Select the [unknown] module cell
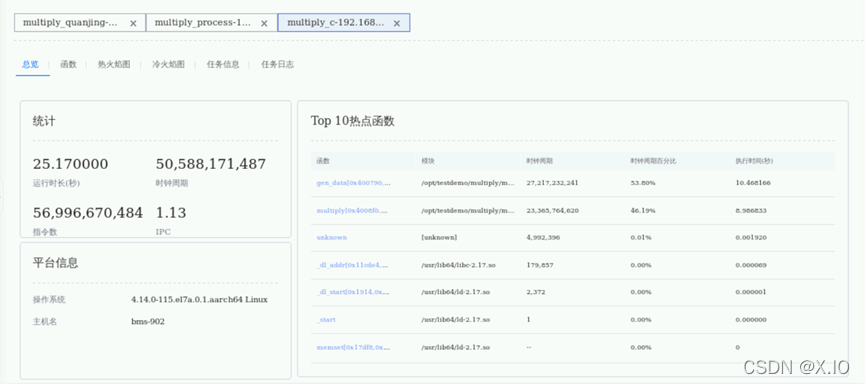865x384 pixels. (x=439, y=237)
